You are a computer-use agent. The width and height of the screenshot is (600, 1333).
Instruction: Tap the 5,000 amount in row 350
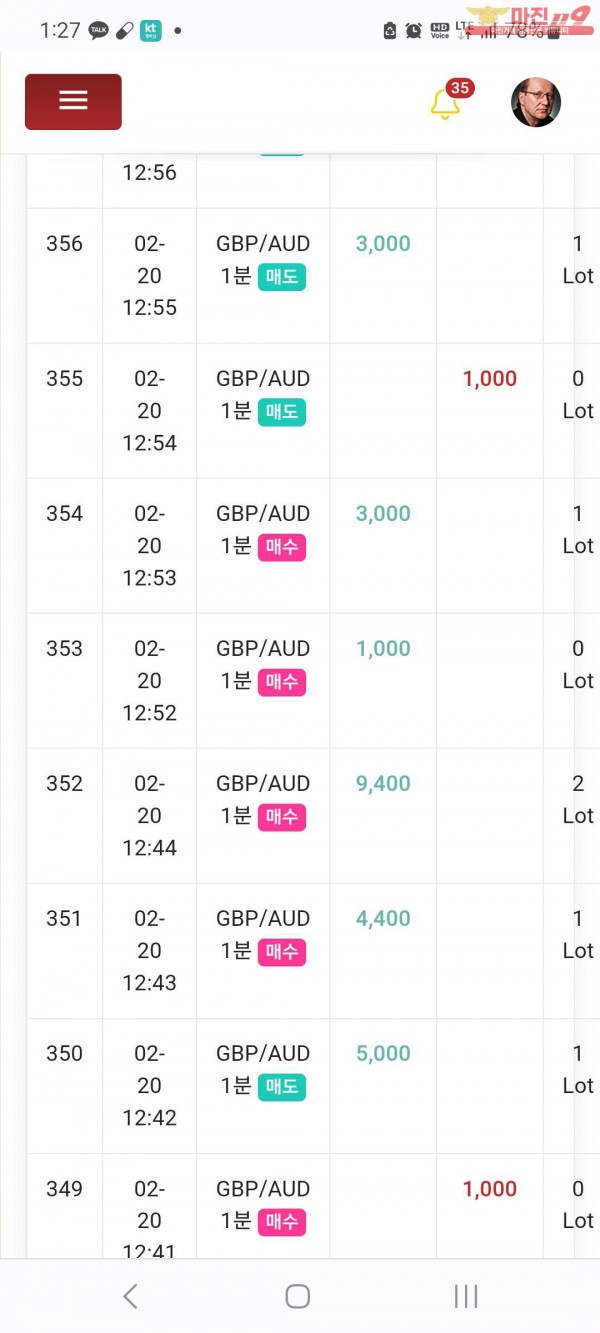(383, 1053)
